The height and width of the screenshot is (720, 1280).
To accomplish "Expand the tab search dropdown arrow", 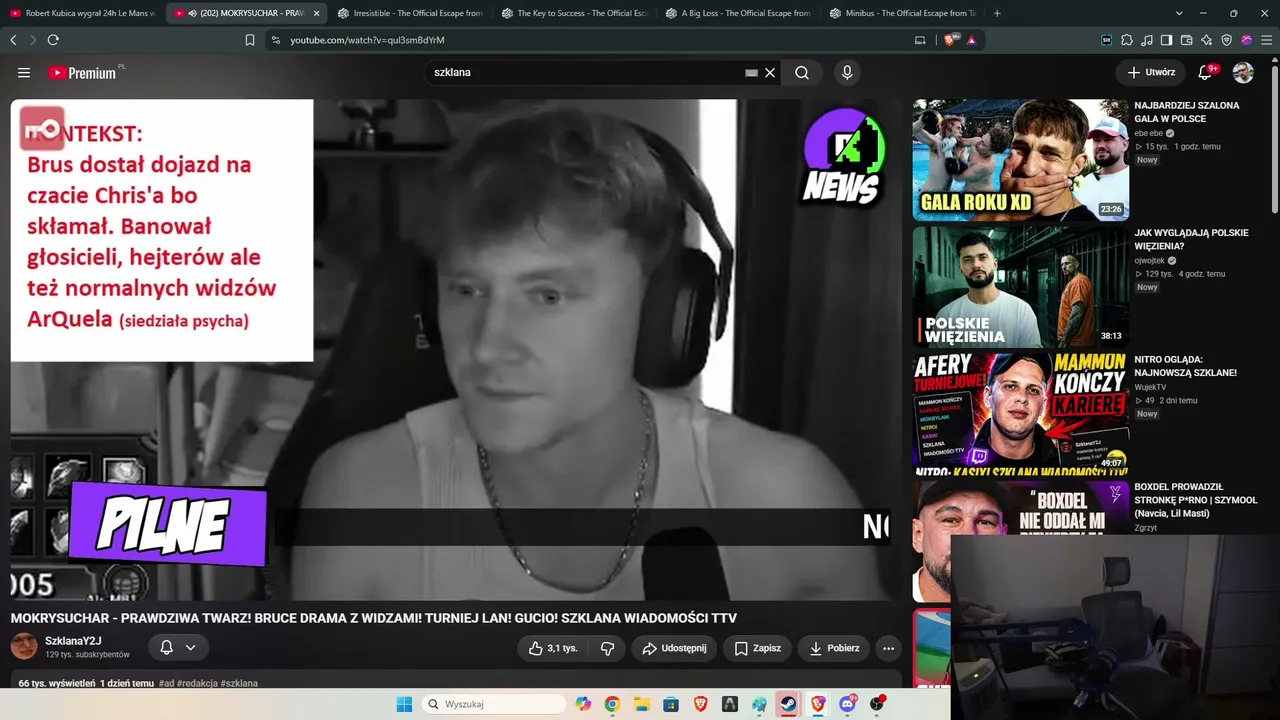I will [1179, 13].
